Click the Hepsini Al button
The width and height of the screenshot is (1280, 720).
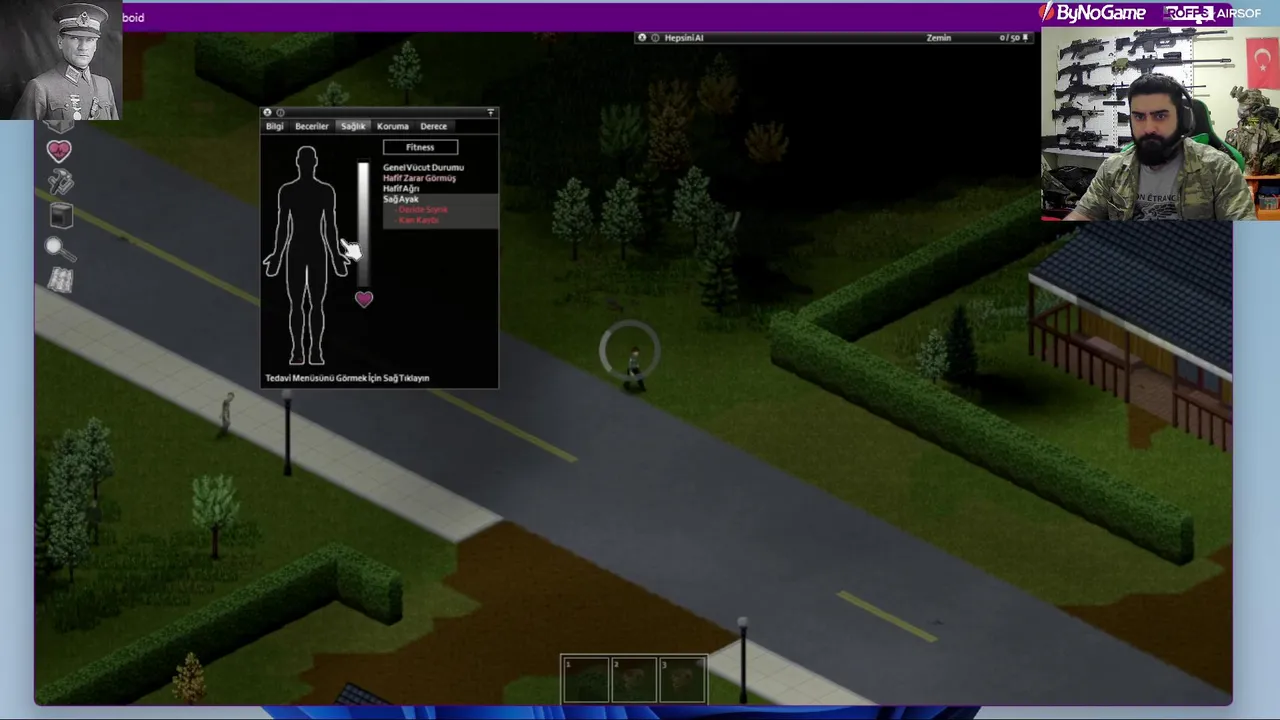(x=684, y=38)
